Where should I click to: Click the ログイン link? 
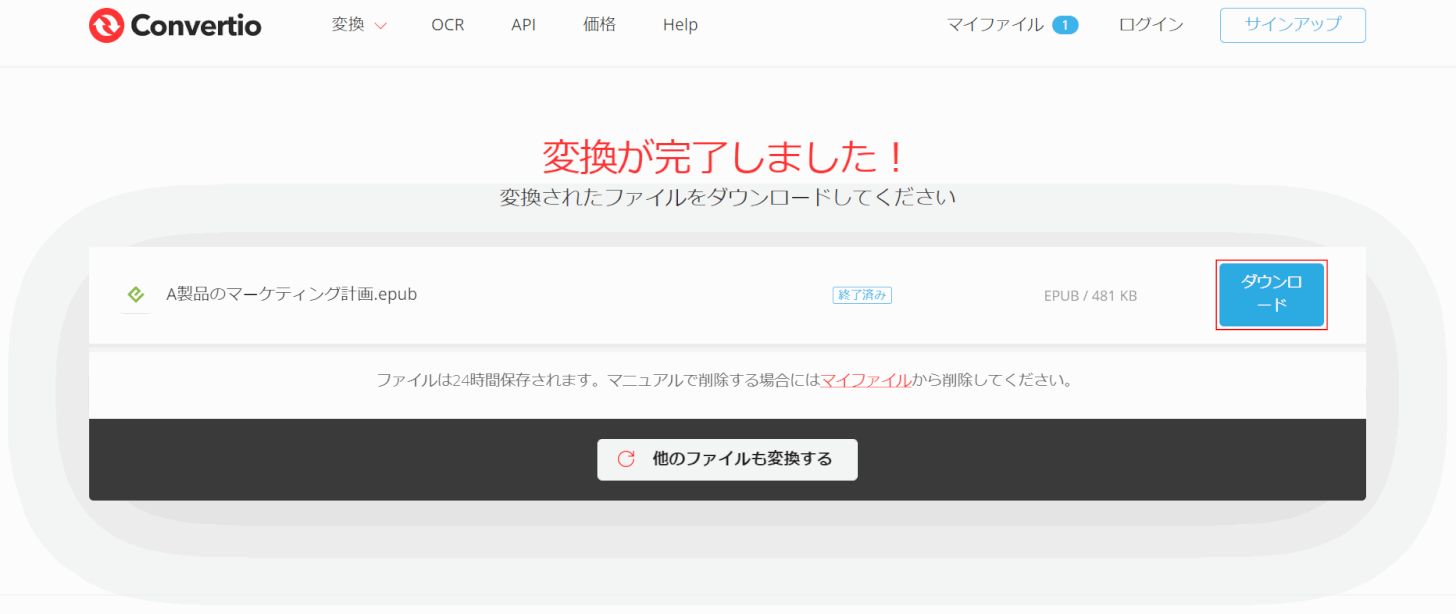click(x=1151, y=25)
